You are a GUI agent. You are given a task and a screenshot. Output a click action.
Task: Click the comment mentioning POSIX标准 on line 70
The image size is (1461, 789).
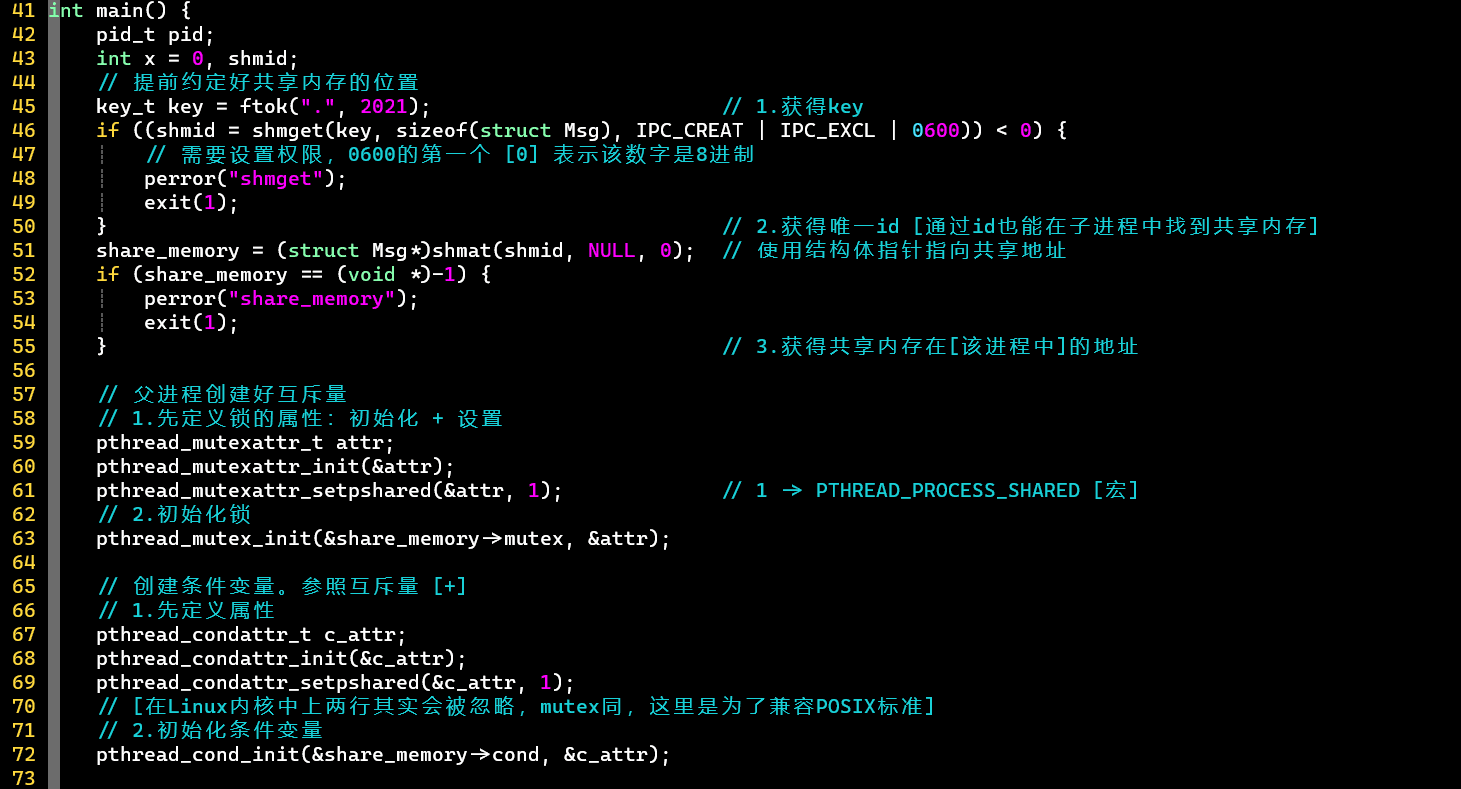point(516,707)
